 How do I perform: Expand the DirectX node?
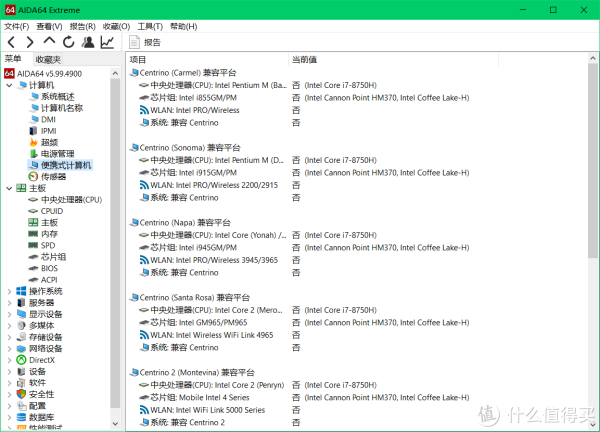pos(9,360)
